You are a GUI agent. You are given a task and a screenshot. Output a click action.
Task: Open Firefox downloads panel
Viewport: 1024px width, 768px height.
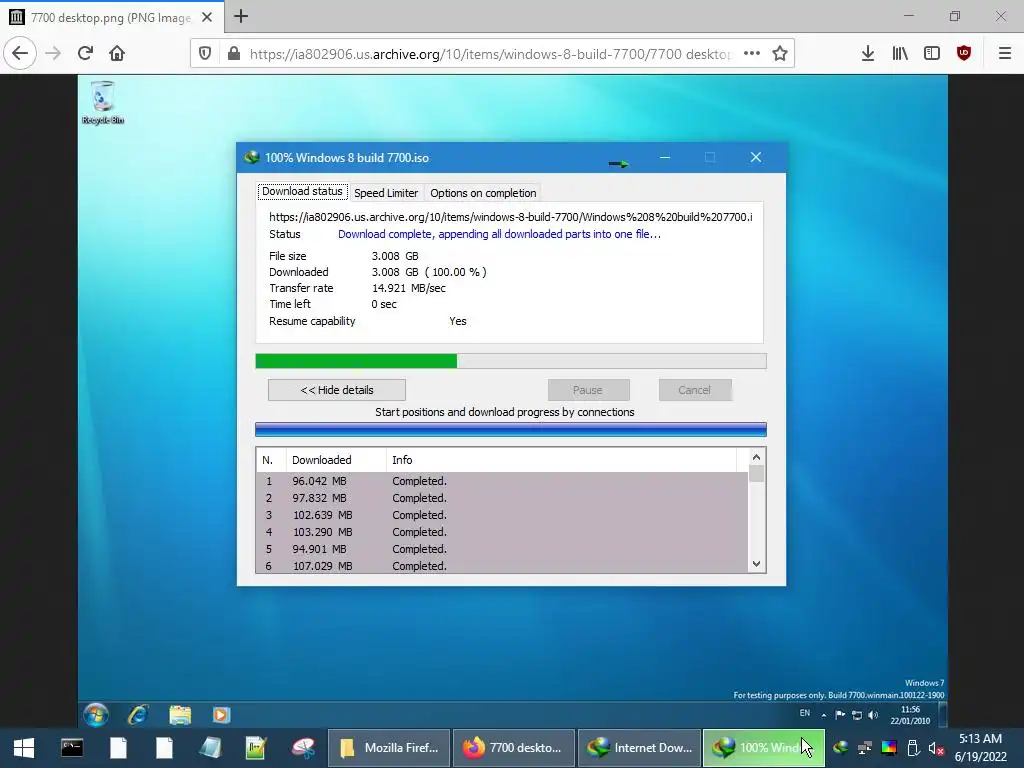(867, 53)
